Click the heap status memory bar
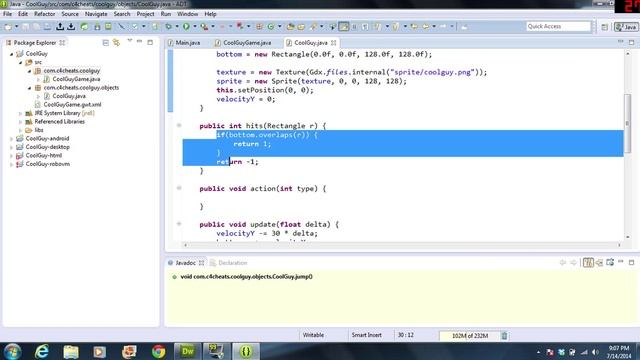This screenshot has height=360, width=640. [x=469, y=336]
